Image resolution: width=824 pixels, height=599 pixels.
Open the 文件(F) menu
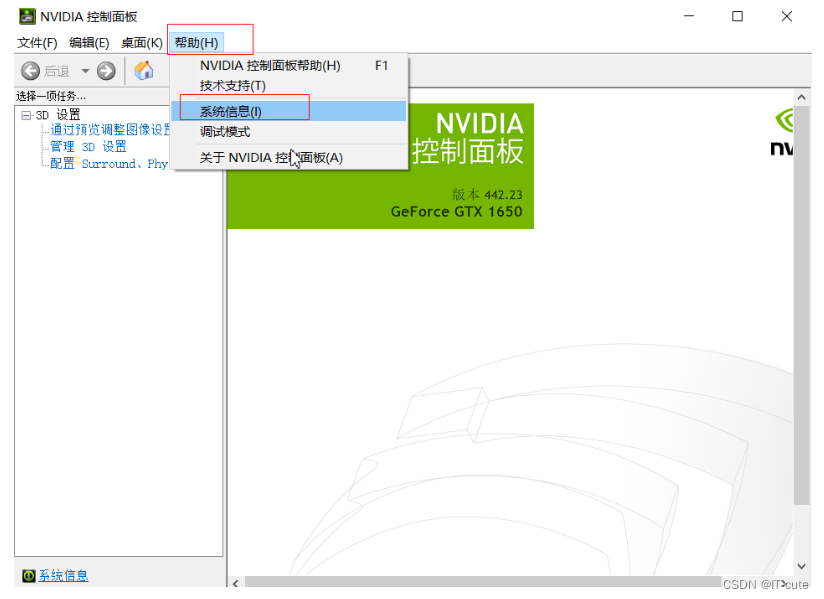[37, 43]
